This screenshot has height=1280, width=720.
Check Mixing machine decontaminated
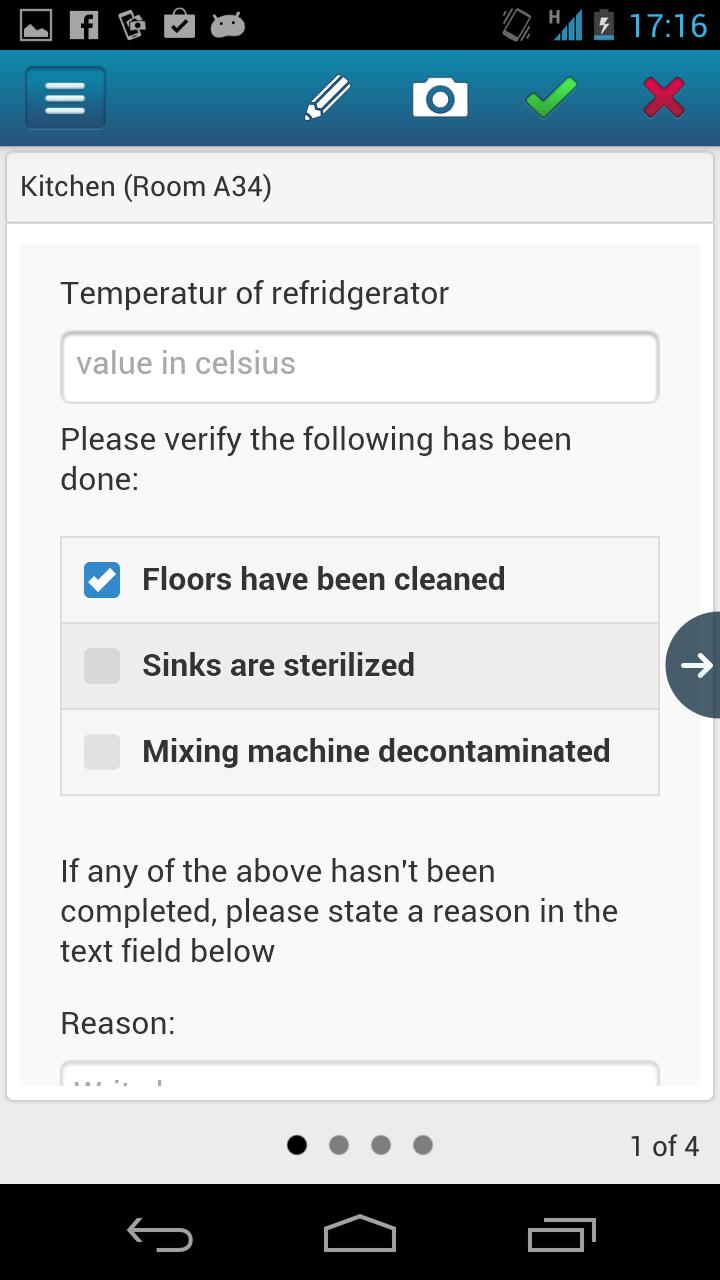102,752
